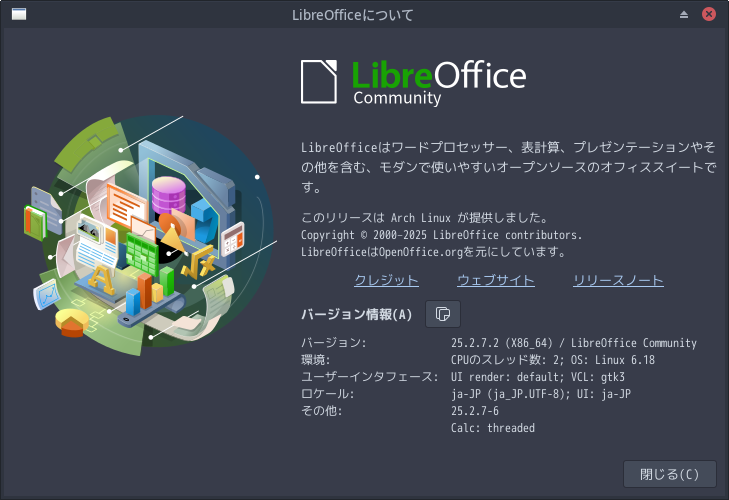Click the window menu icon in title bar
The image size is (729, 500).
coord(19,14)
